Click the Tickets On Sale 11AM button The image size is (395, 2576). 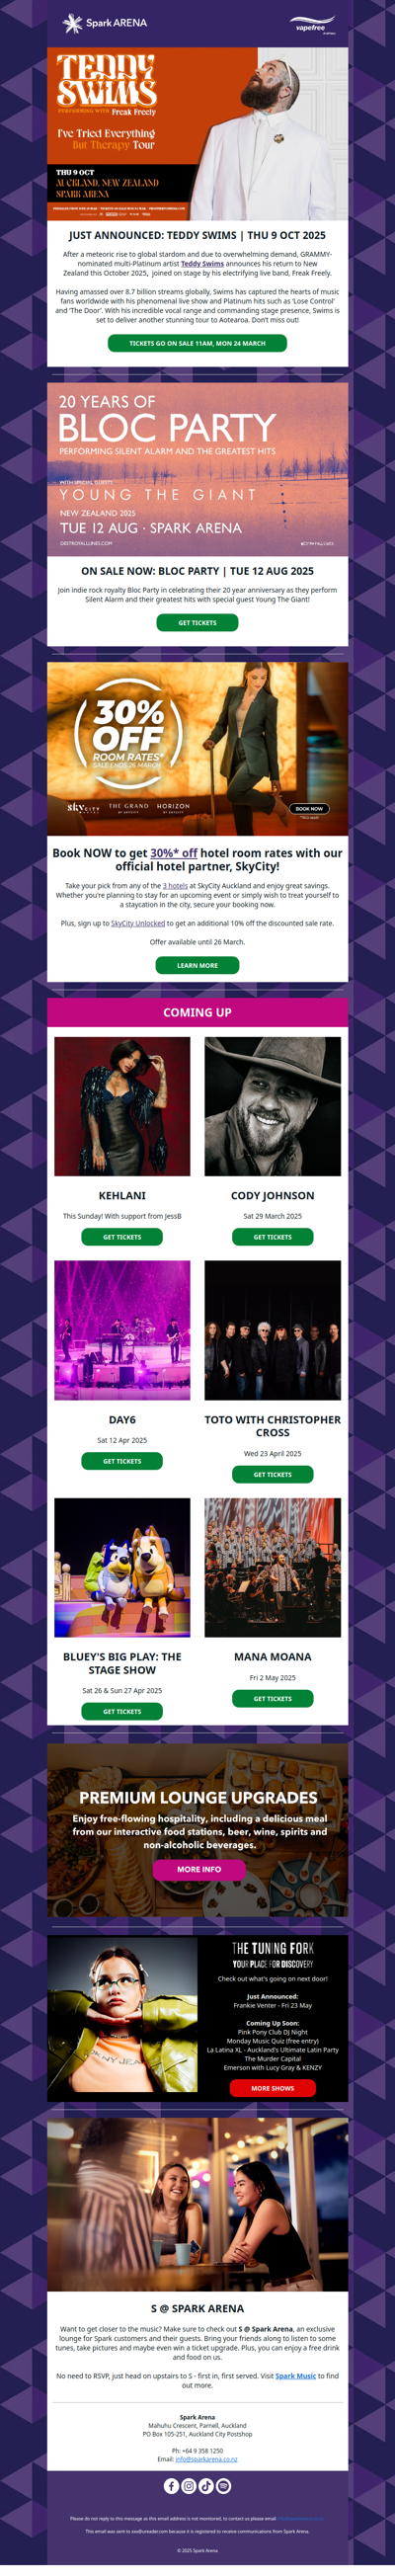(197, 343)
